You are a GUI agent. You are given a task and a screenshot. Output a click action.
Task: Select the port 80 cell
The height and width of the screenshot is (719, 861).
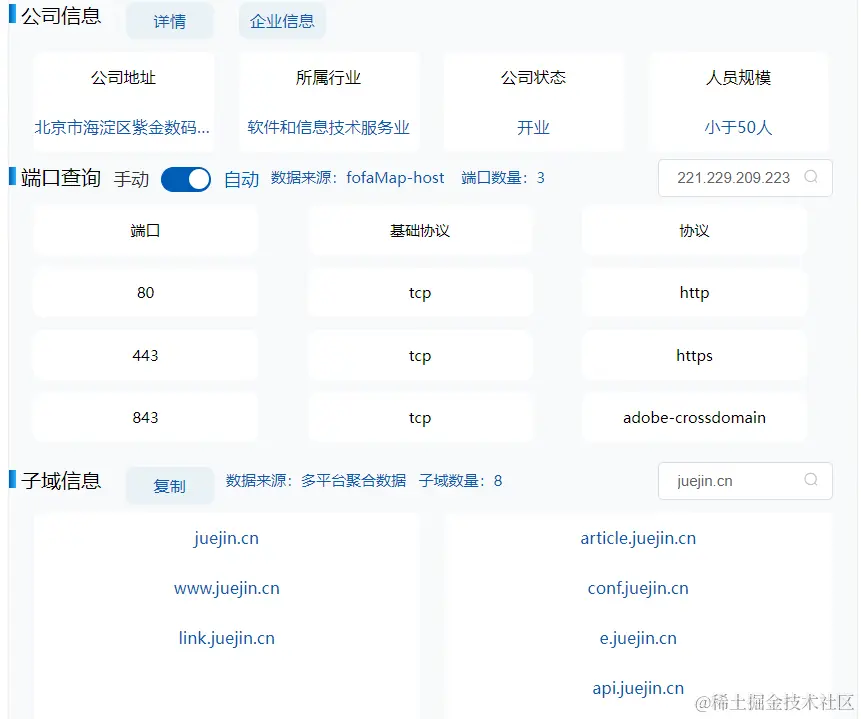click(x=146, y=292)
